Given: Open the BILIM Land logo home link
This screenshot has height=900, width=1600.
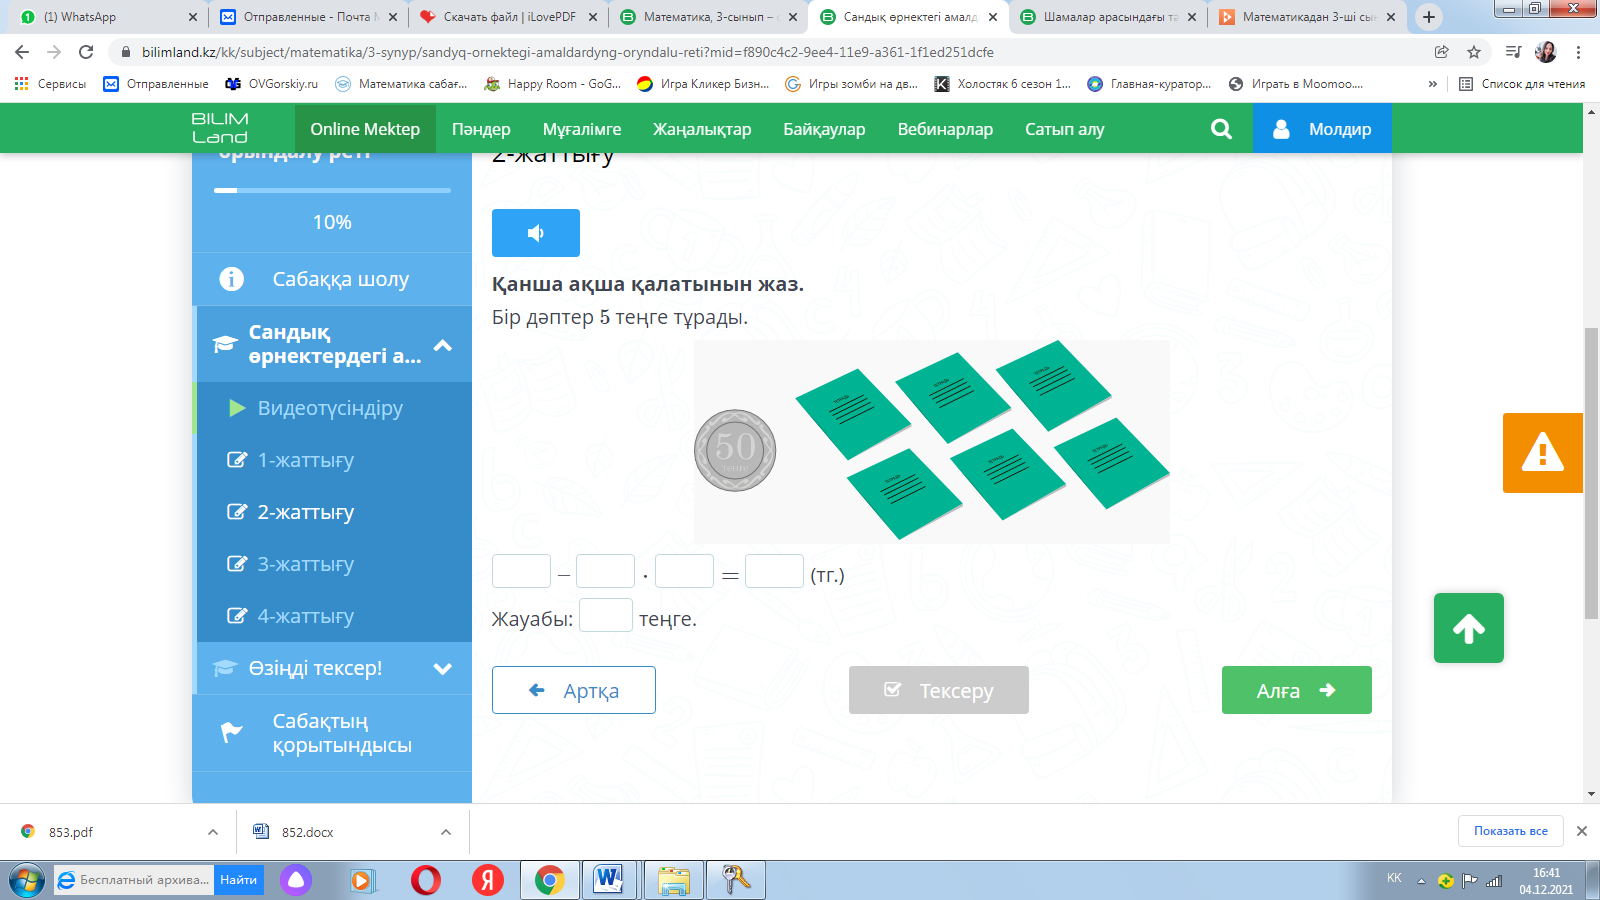Looking at the screenshot, I should coord(220,129).
